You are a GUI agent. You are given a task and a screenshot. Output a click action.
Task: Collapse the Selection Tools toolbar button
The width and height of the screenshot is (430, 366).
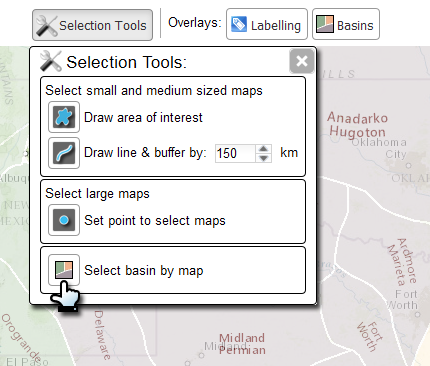[x=92, y=25]
